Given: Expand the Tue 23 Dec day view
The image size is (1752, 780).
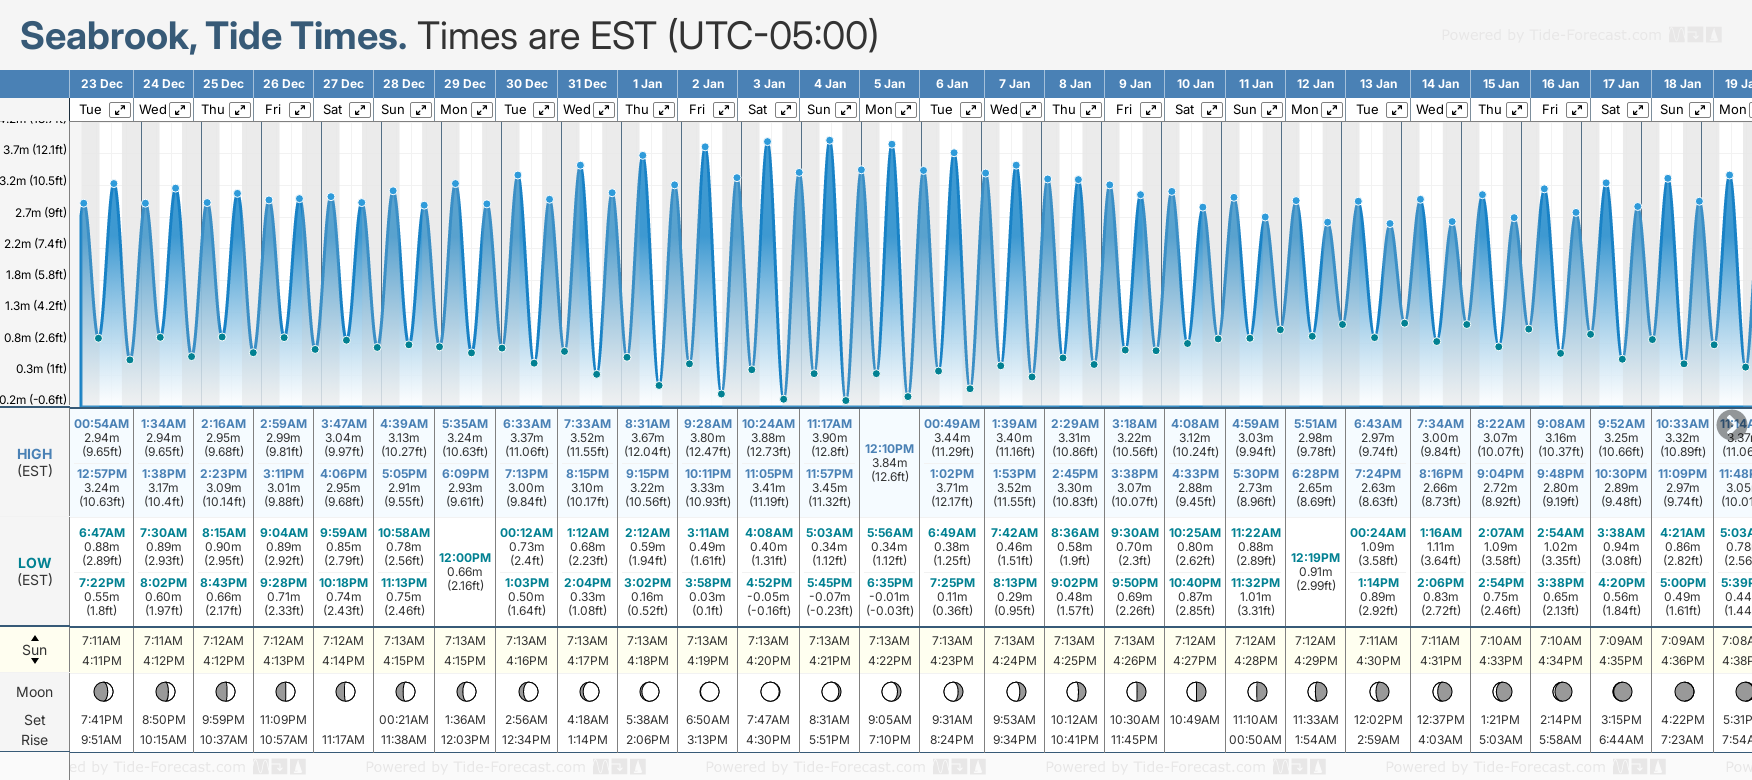Looking at the screenshot, I should [x=119, y=110].
